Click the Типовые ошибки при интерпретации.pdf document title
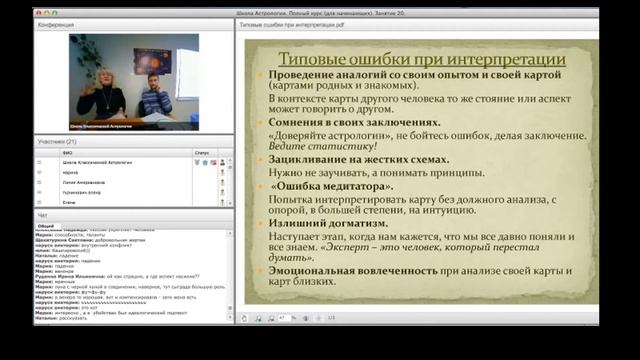 (291, 25)
